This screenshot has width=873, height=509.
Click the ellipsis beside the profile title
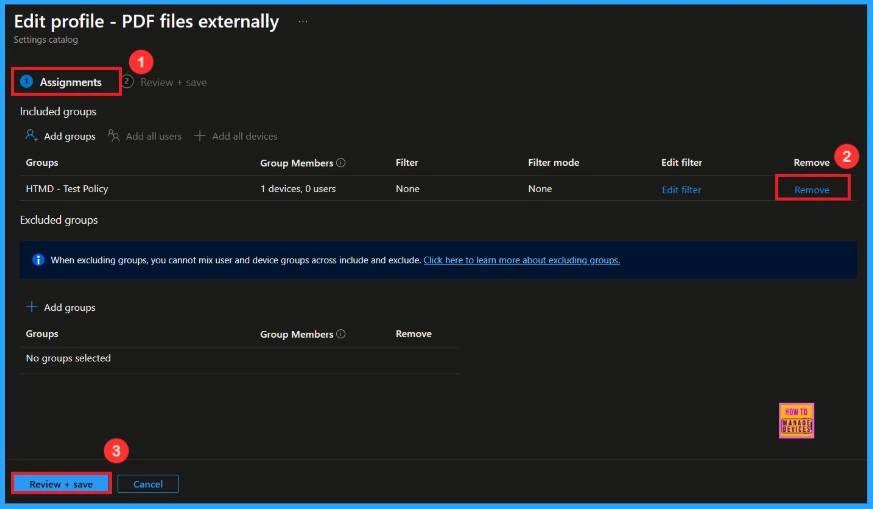[302, 22]
